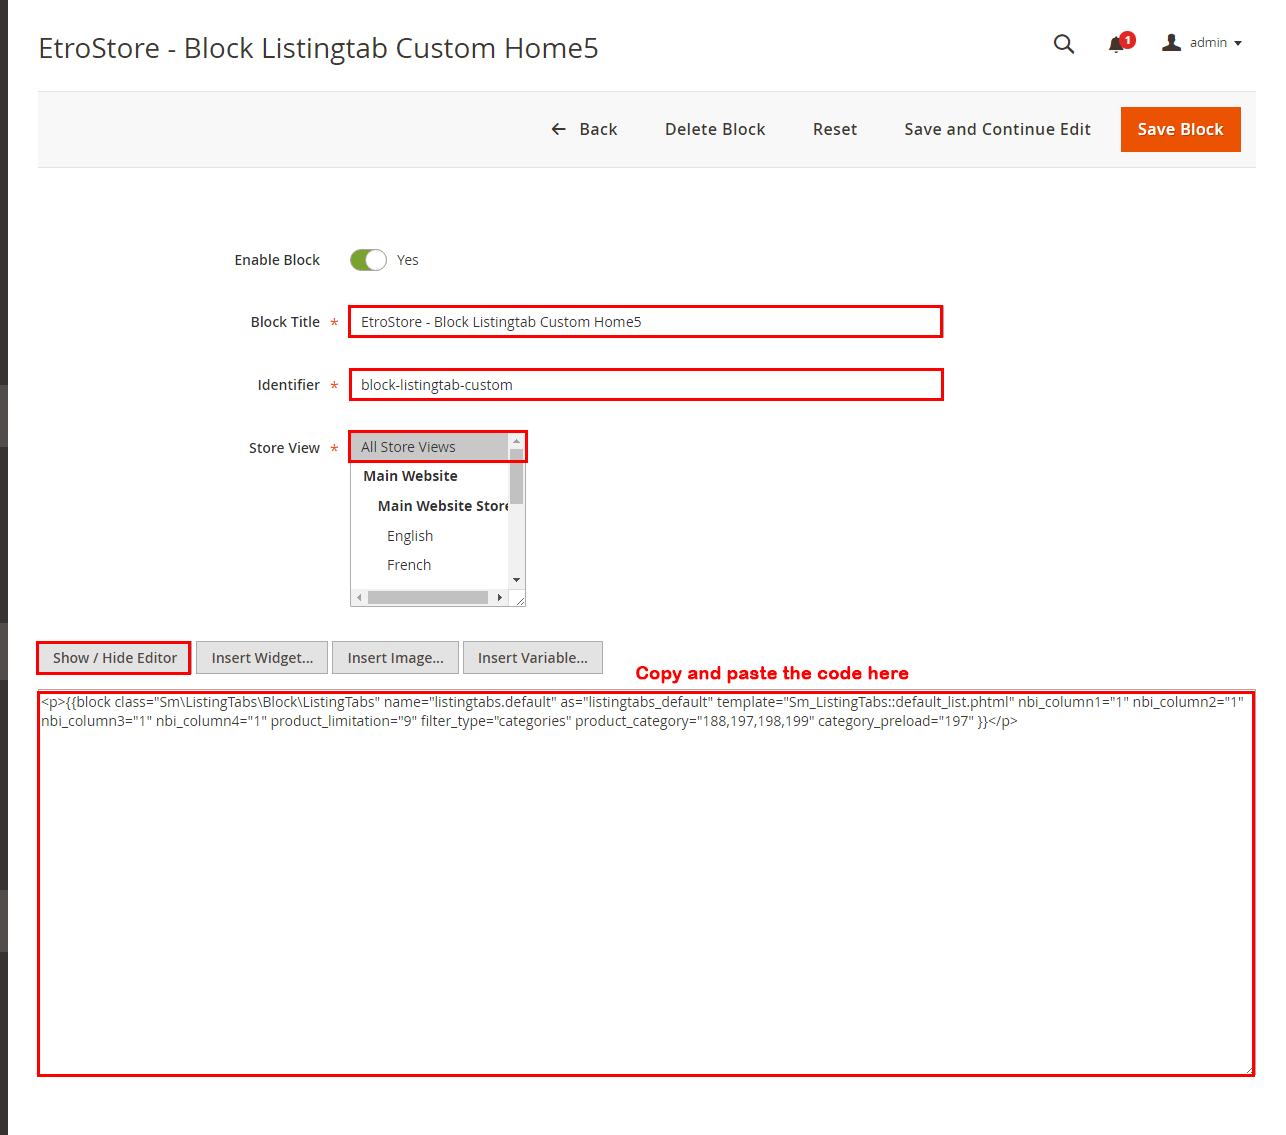
Task: Toggle the Enable Block switch
Action: 368,260
